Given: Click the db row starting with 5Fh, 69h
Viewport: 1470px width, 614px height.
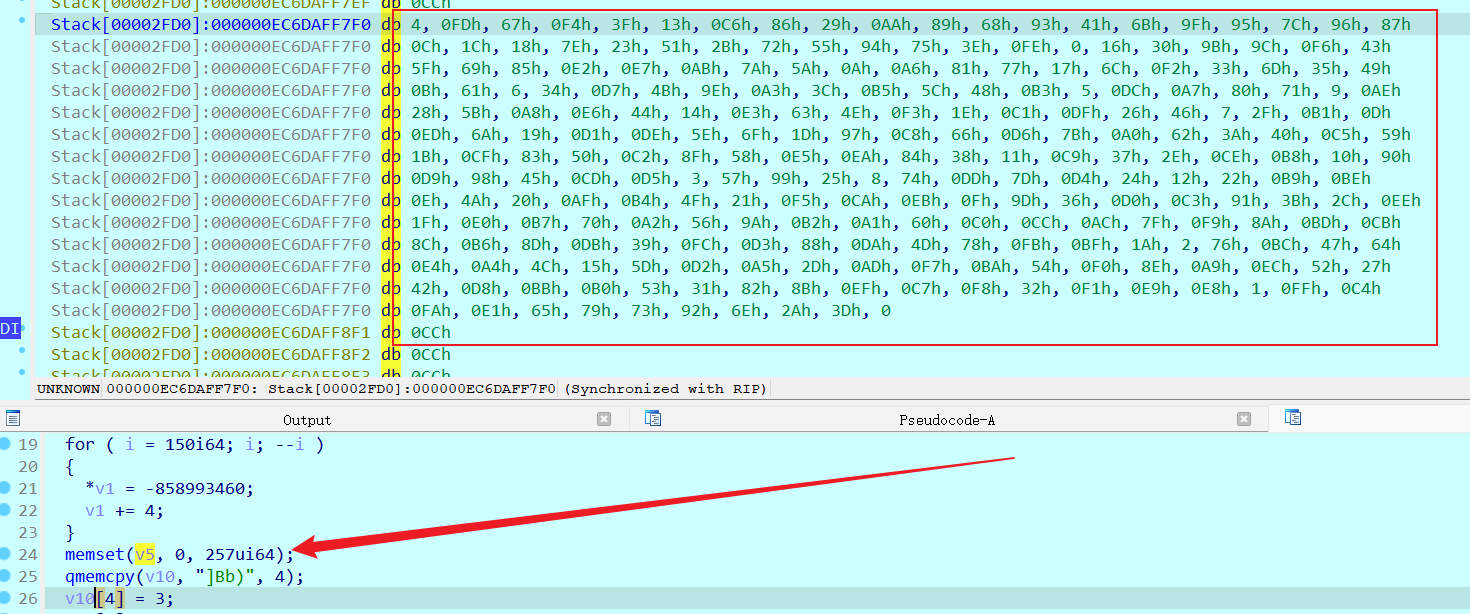Looking at the screenshot, I should (x=886, y=68).
